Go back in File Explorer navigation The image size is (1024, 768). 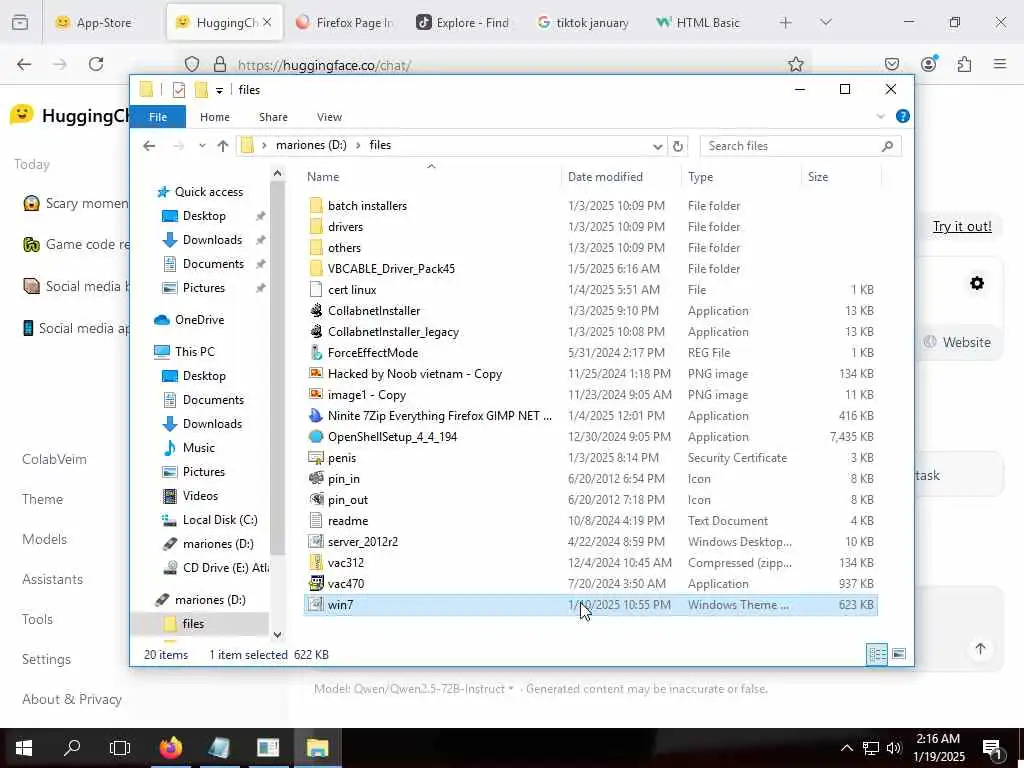click(x=149, y=146)
